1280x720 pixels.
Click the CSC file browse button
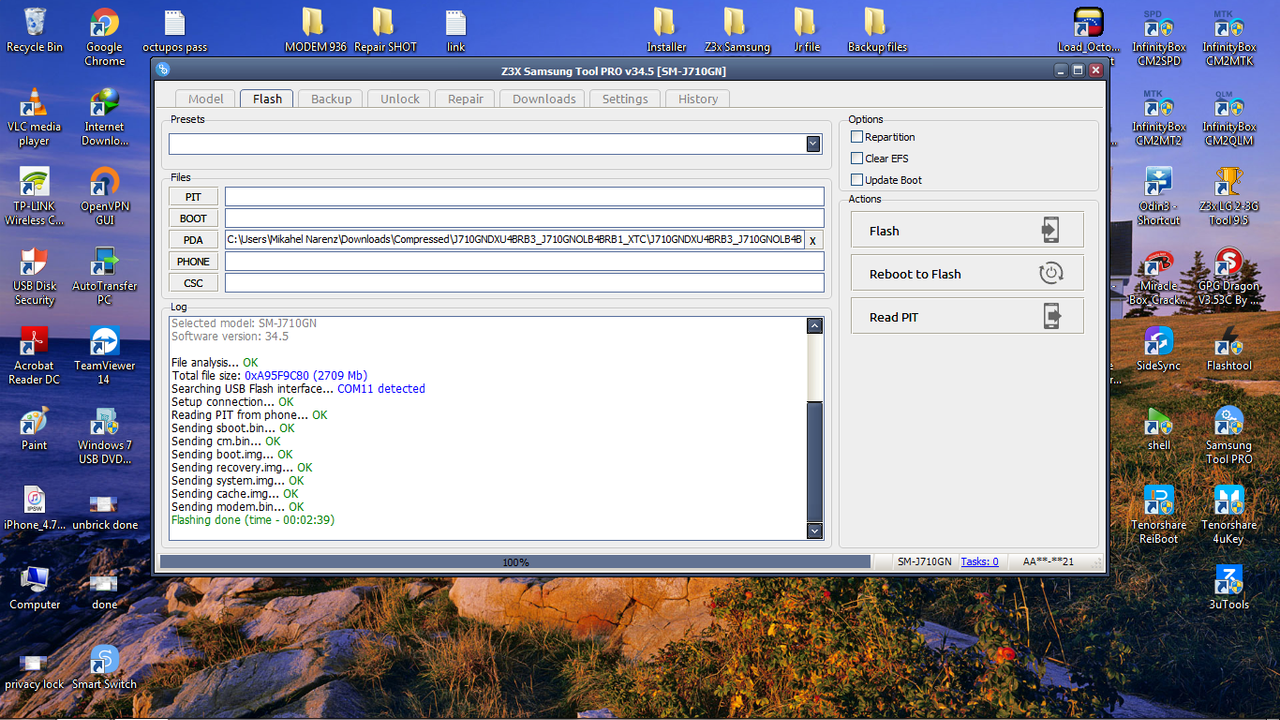(193, 283)
